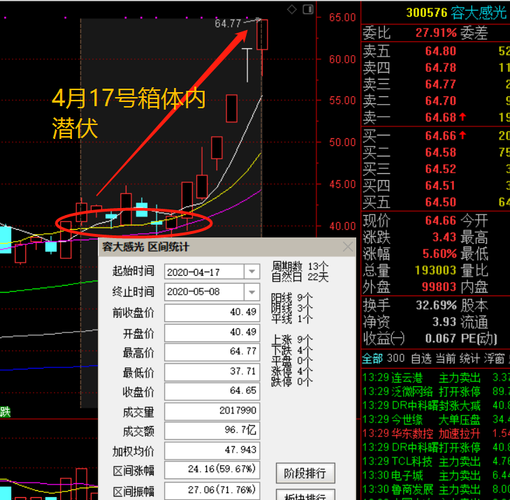Click the 板块排行 button
The height and width of the screenshot is (500, 510).
[x=305, y=496]
